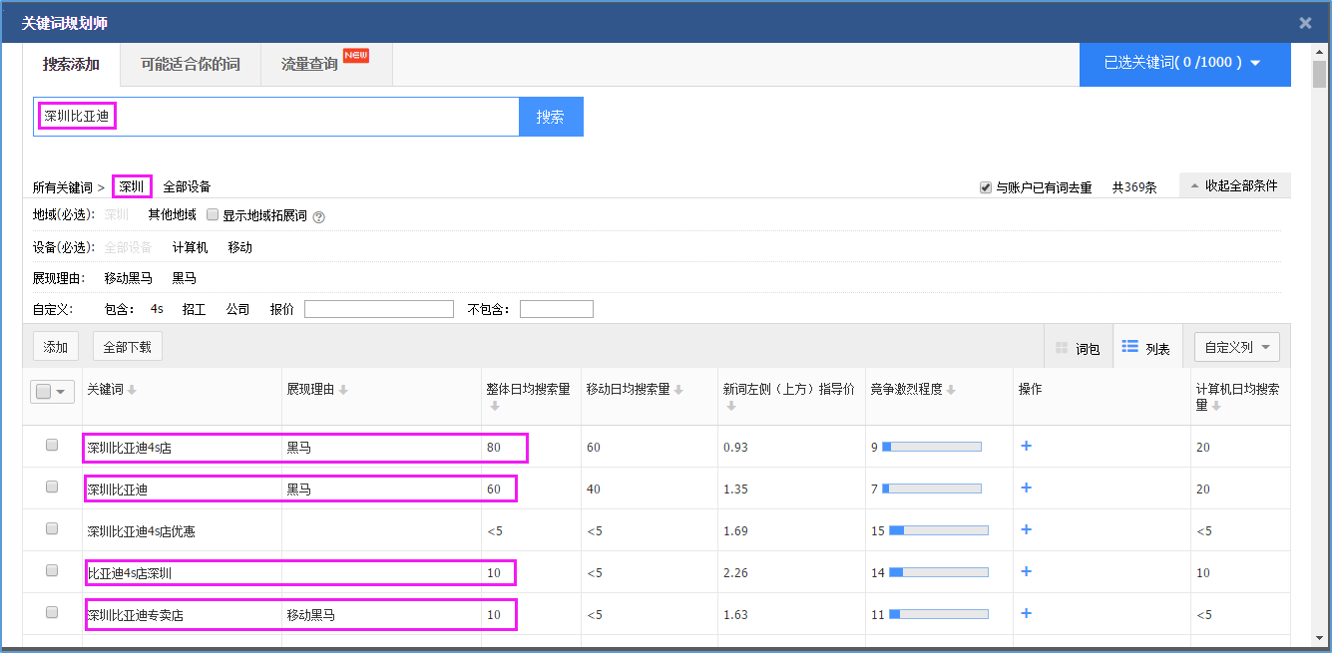The height and width of the screenshot is (653, 1332).
Task: Sort by 整体日均搜索量 arrow
Action: point(493,405)
